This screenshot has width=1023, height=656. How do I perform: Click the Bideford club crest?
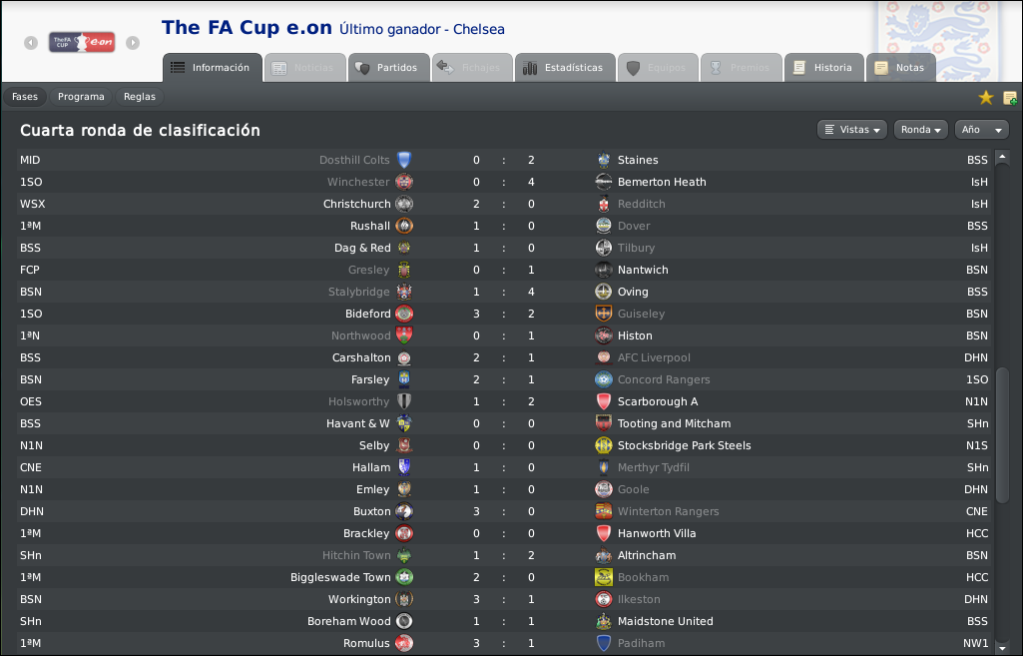click(x=404, y=314)
